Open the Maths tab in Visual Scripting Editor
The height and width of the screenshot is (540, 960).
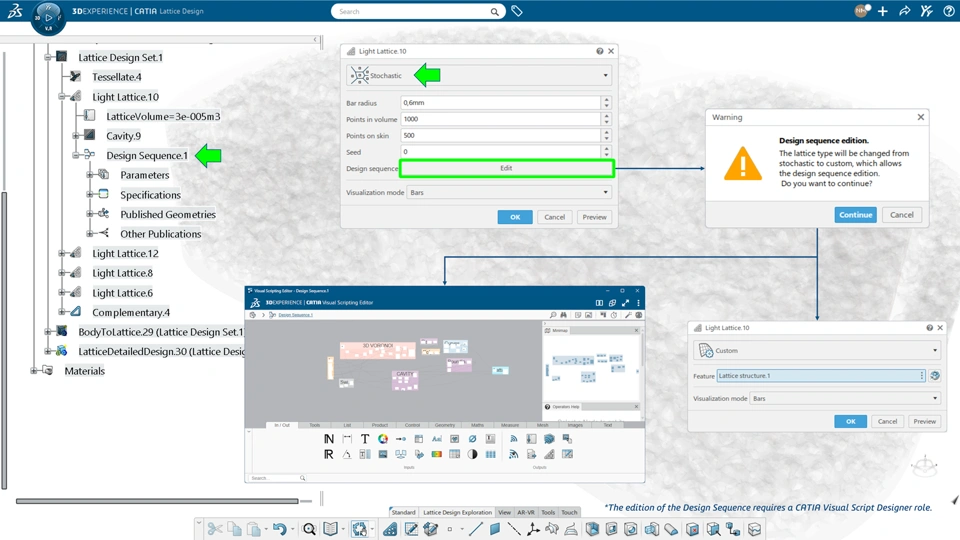pos(478,425)
